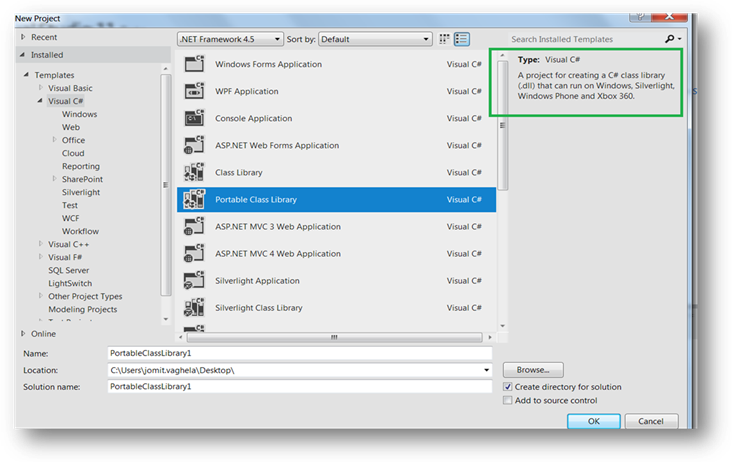
Task: Collapse the Installed section
Action: [x=22, y=55]
